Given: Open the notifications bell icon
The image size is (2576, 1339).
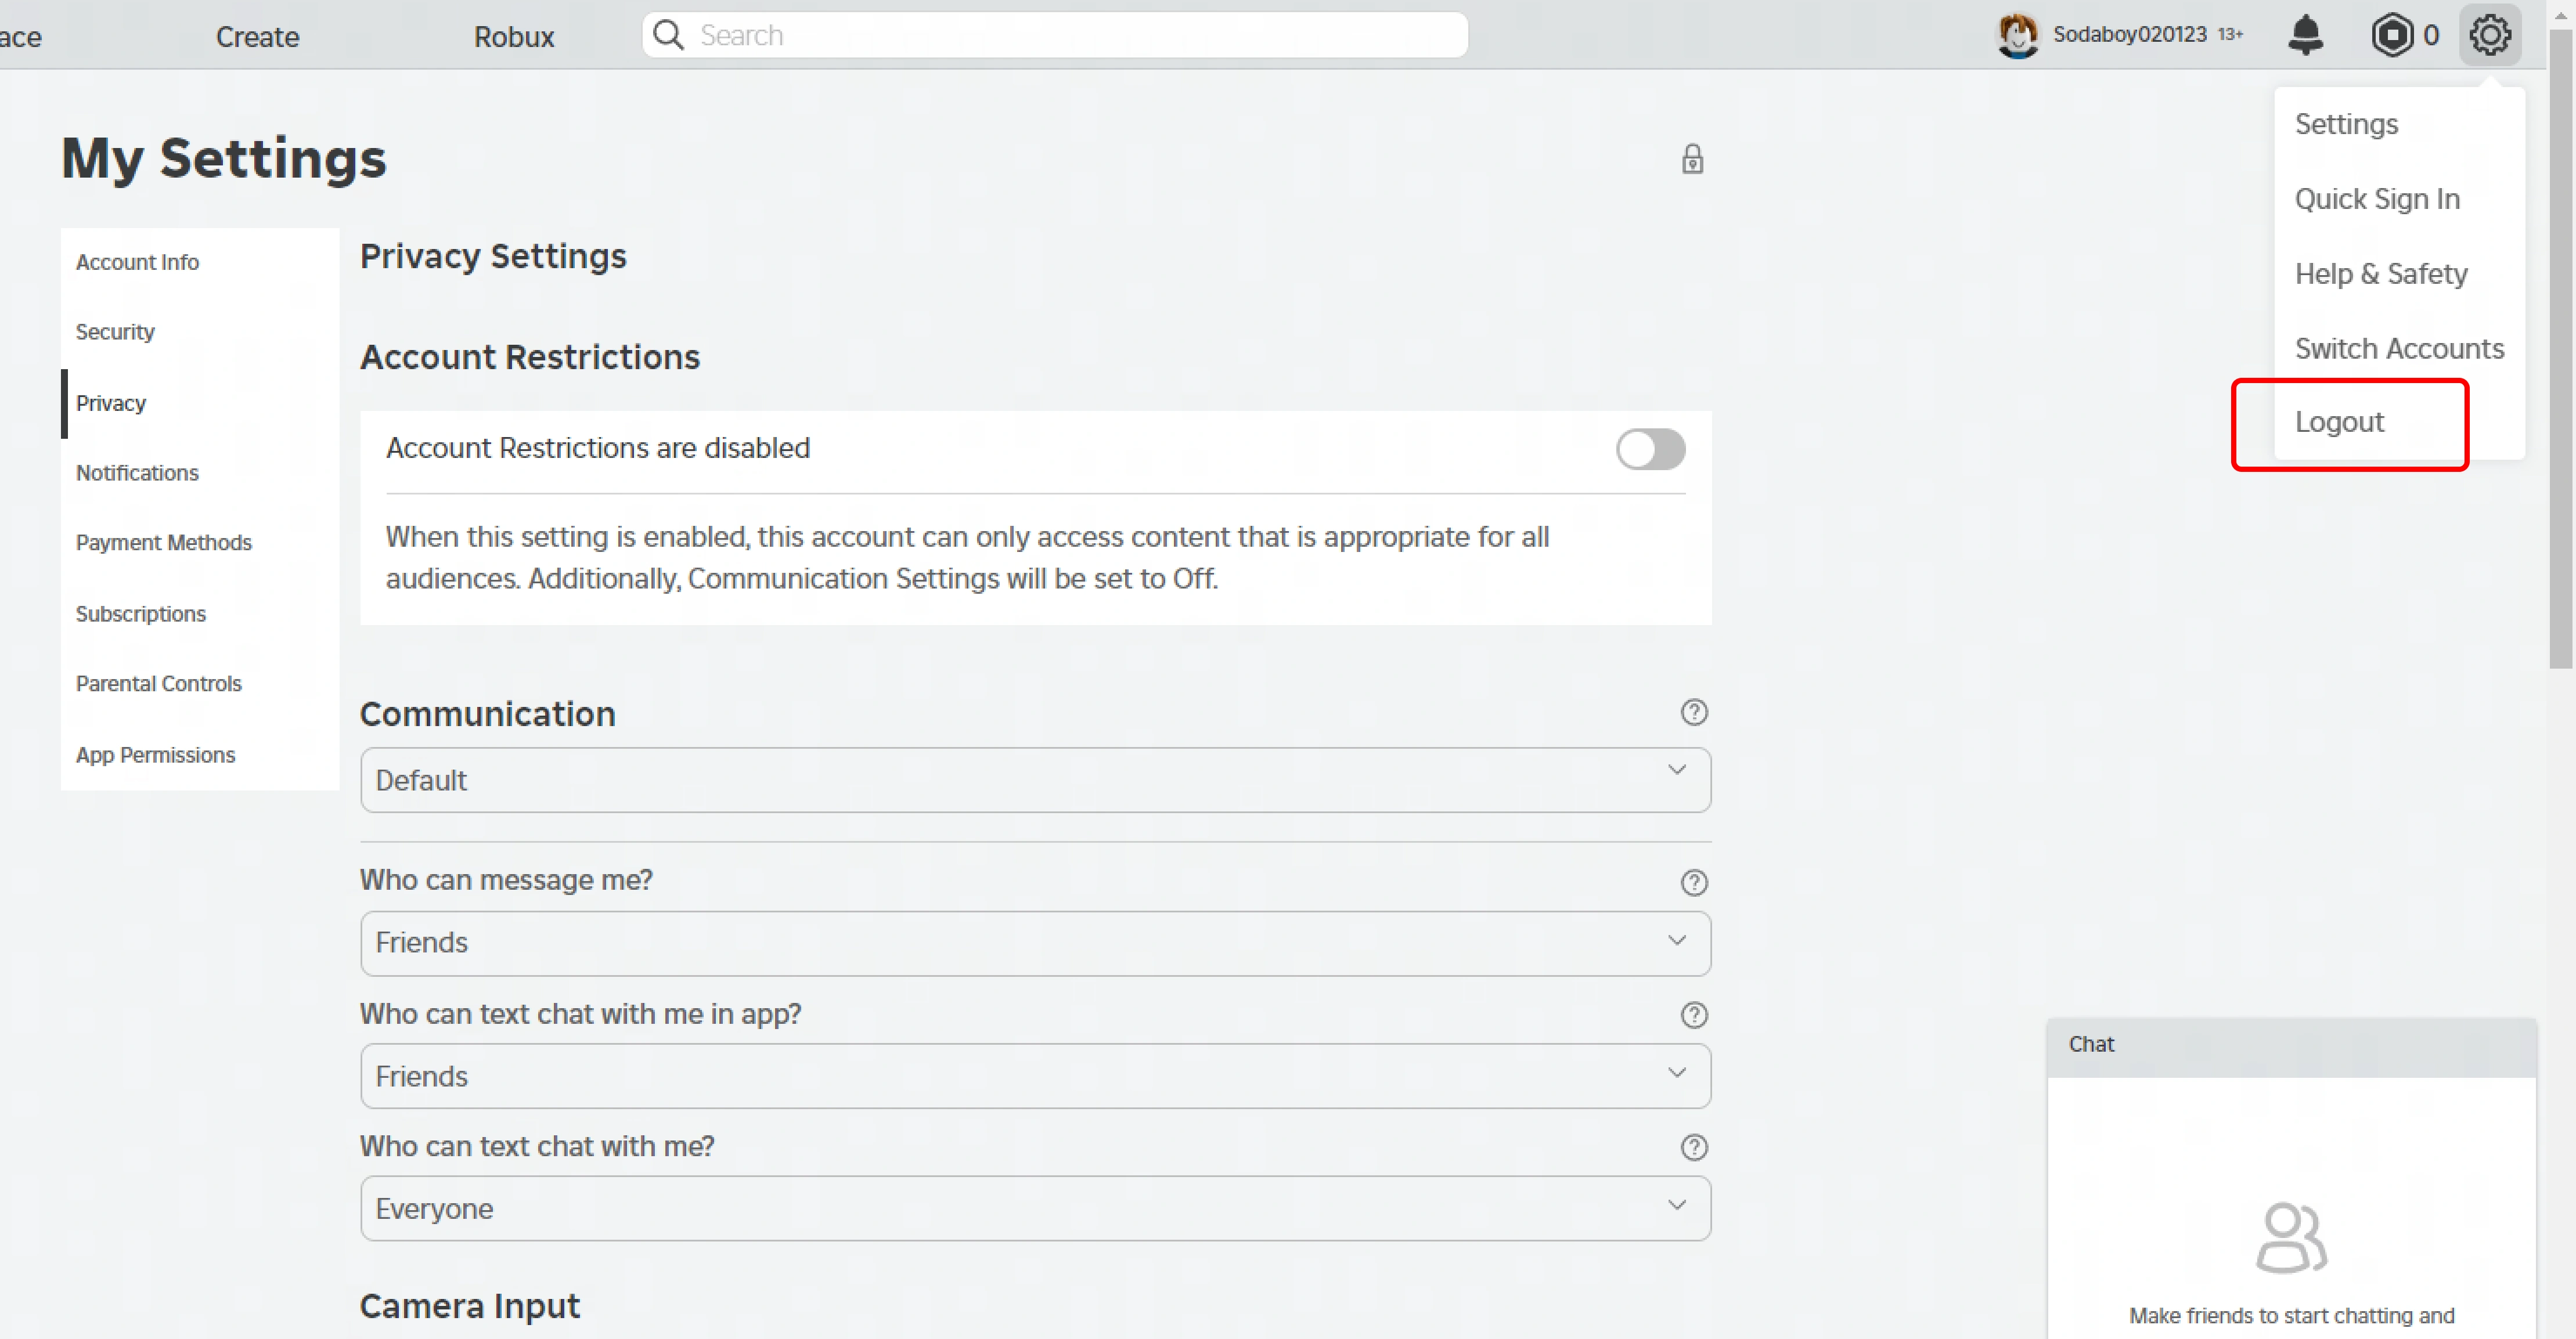Looking at the screenshot, I should tap(2305, 35).
